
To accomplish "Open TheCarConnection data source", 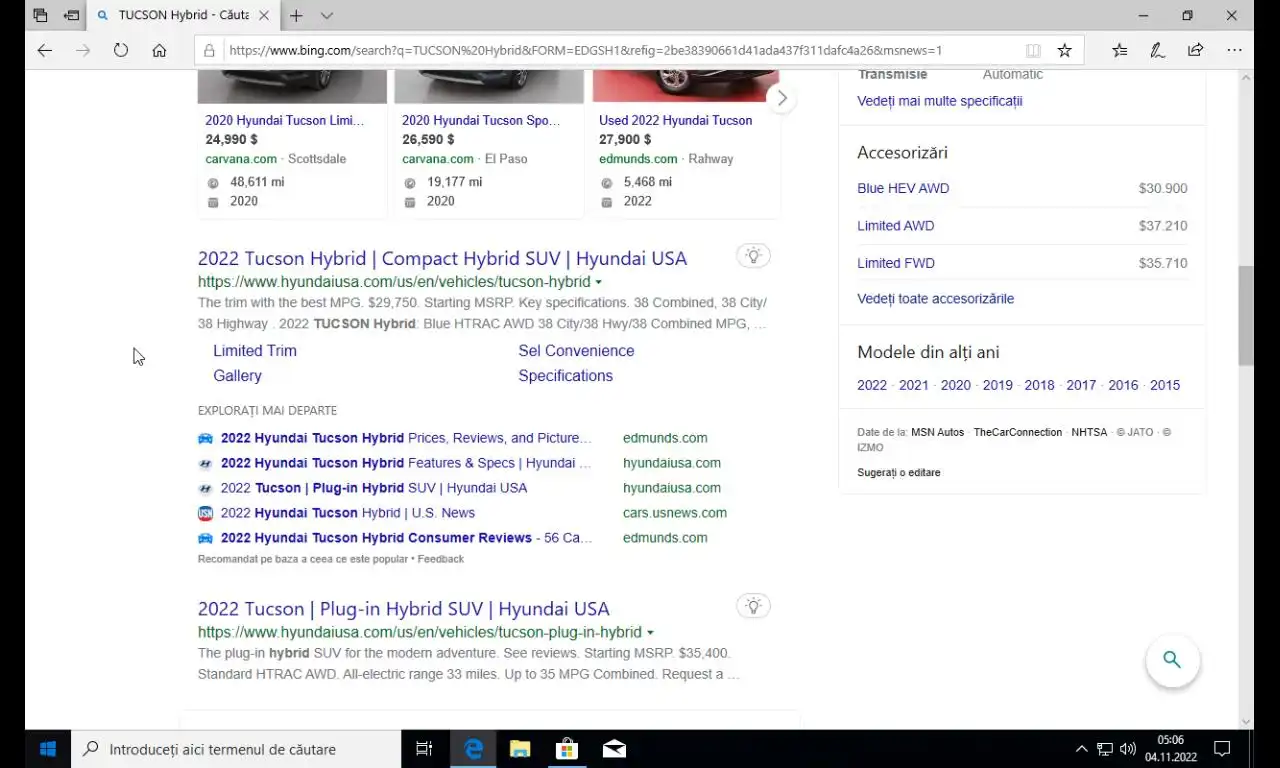I will pos(1018,432).
